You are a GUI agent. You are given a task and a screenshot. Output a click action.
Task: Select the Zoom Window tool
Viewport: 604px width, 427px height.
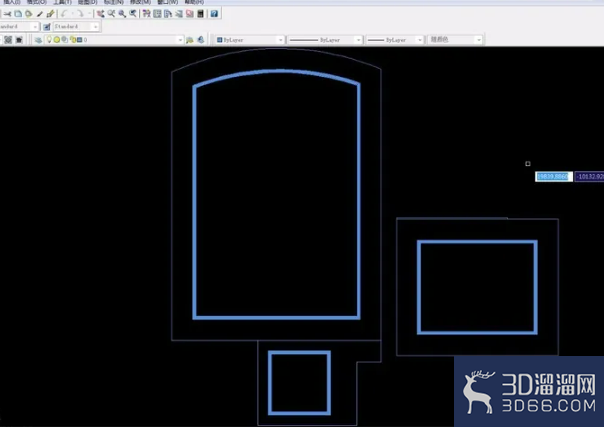pyautogui.click(x=122, y=14)
